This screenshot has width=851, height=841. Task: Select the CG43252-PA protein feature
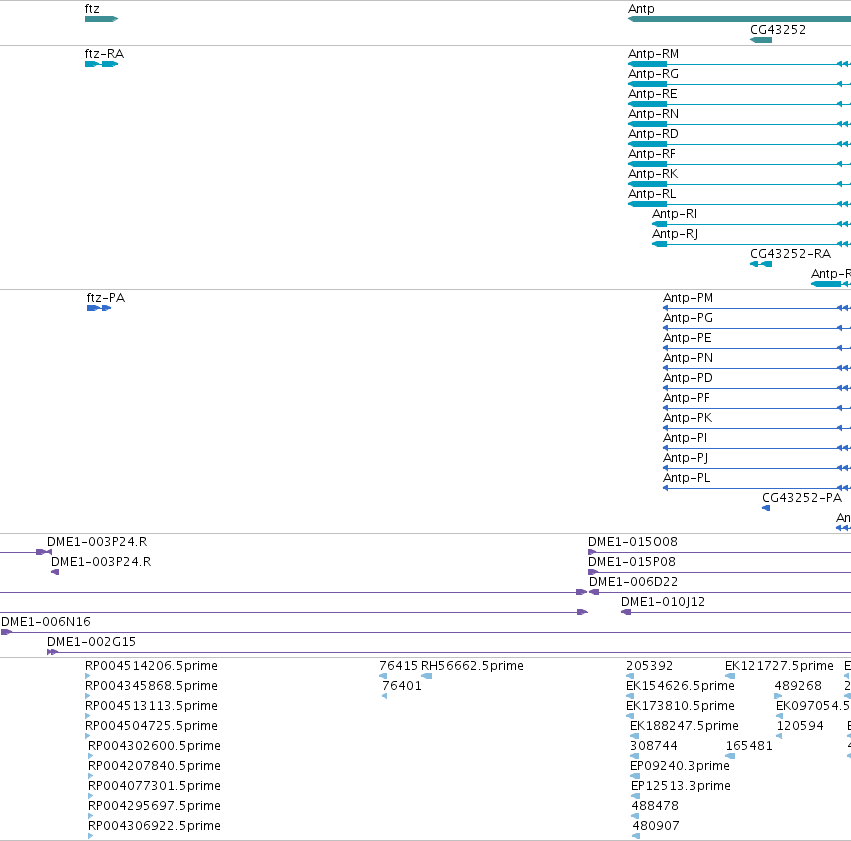click(766, 508)
